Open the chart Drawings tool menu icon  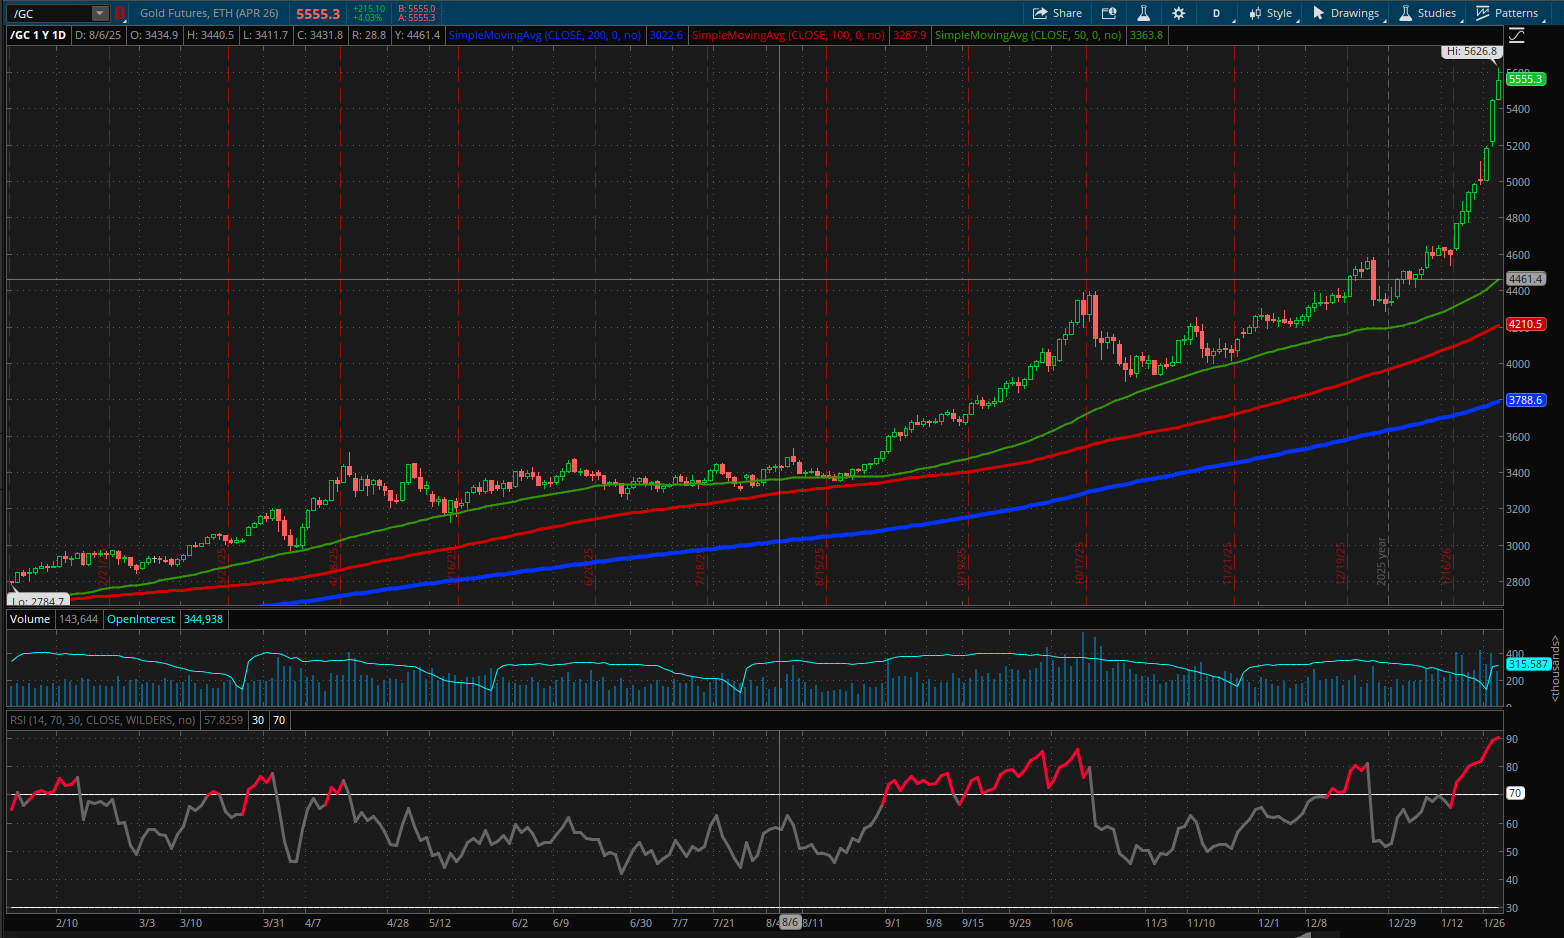tap(1319, 13)
